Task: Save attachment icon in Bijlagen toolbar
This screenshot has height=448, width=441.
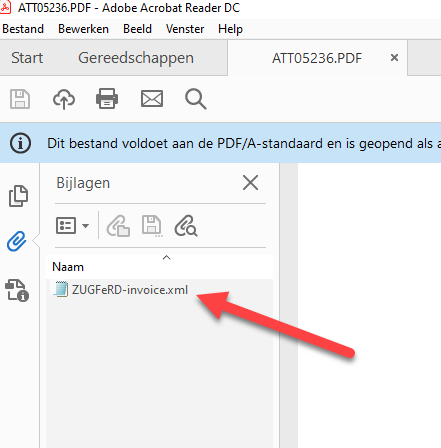Action: (152, 226)
